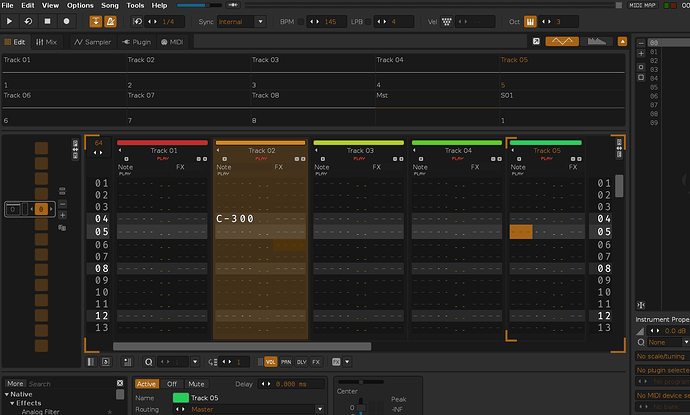Click the More button in the effects panel
Viewport: 690px width, 415px height.
point(15,383)
